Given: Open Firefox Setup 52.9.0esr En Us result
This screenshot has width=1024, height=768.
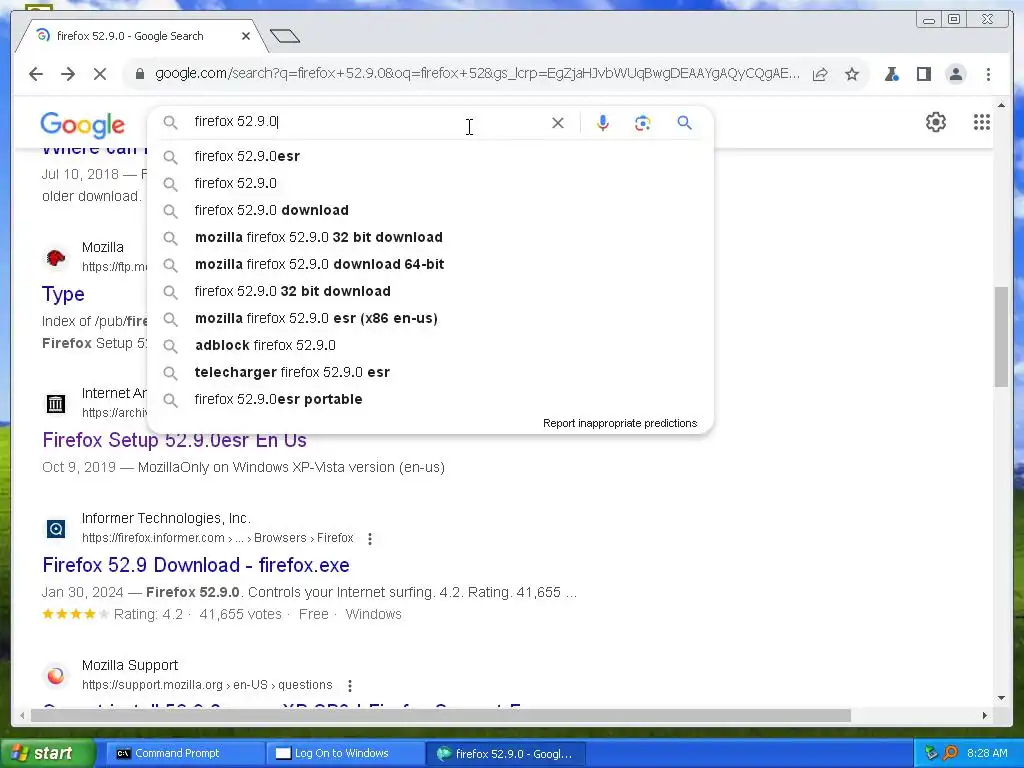Looking at the screenshot, I should (x=174, y=441).
